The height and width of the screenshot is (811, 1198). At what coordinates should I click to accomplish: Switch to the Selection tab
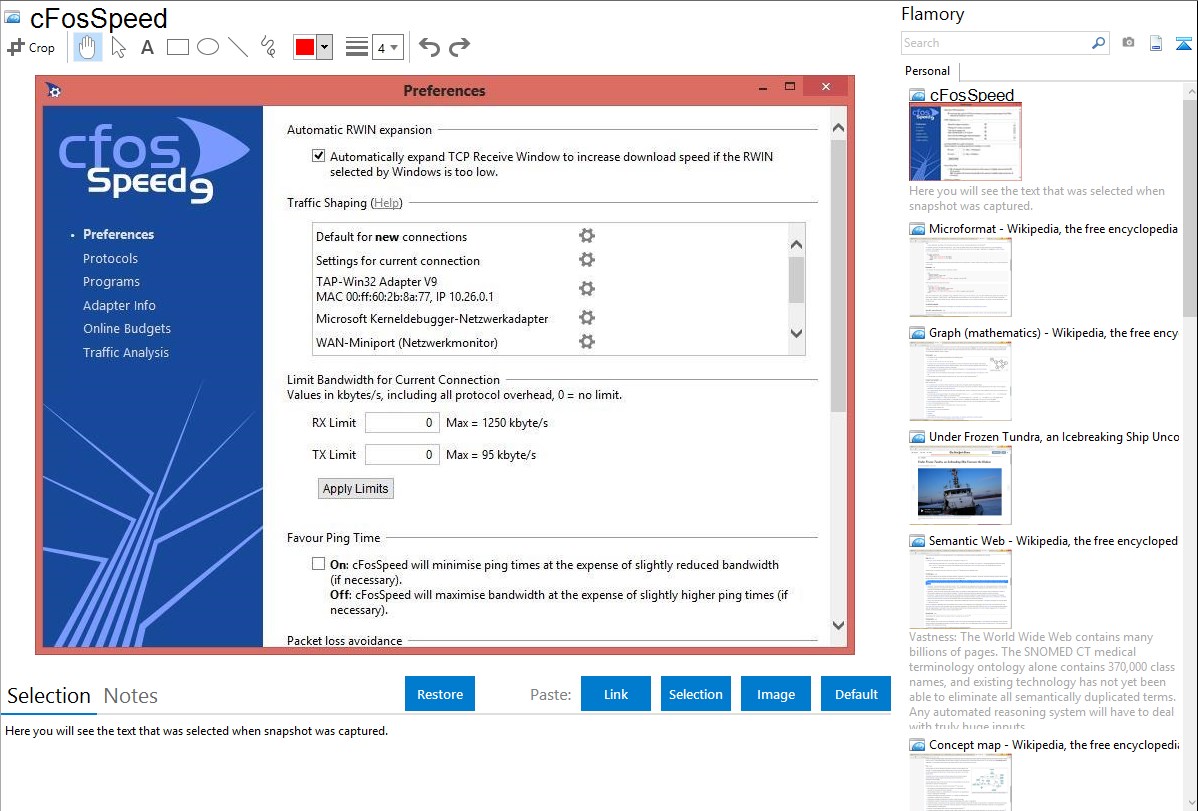pyautogui.click(x=49, y=696)
